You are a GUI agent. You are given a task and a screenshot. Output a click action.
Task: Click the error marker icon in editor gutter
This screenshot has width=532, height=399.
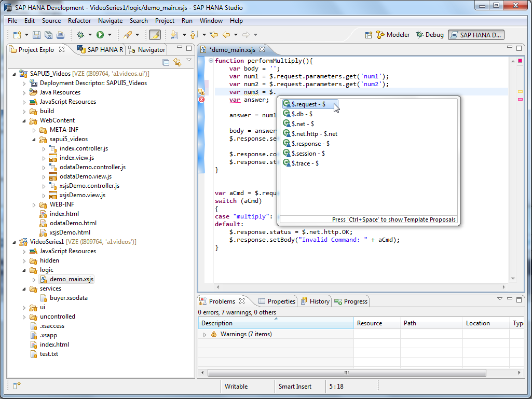[202, 100]
